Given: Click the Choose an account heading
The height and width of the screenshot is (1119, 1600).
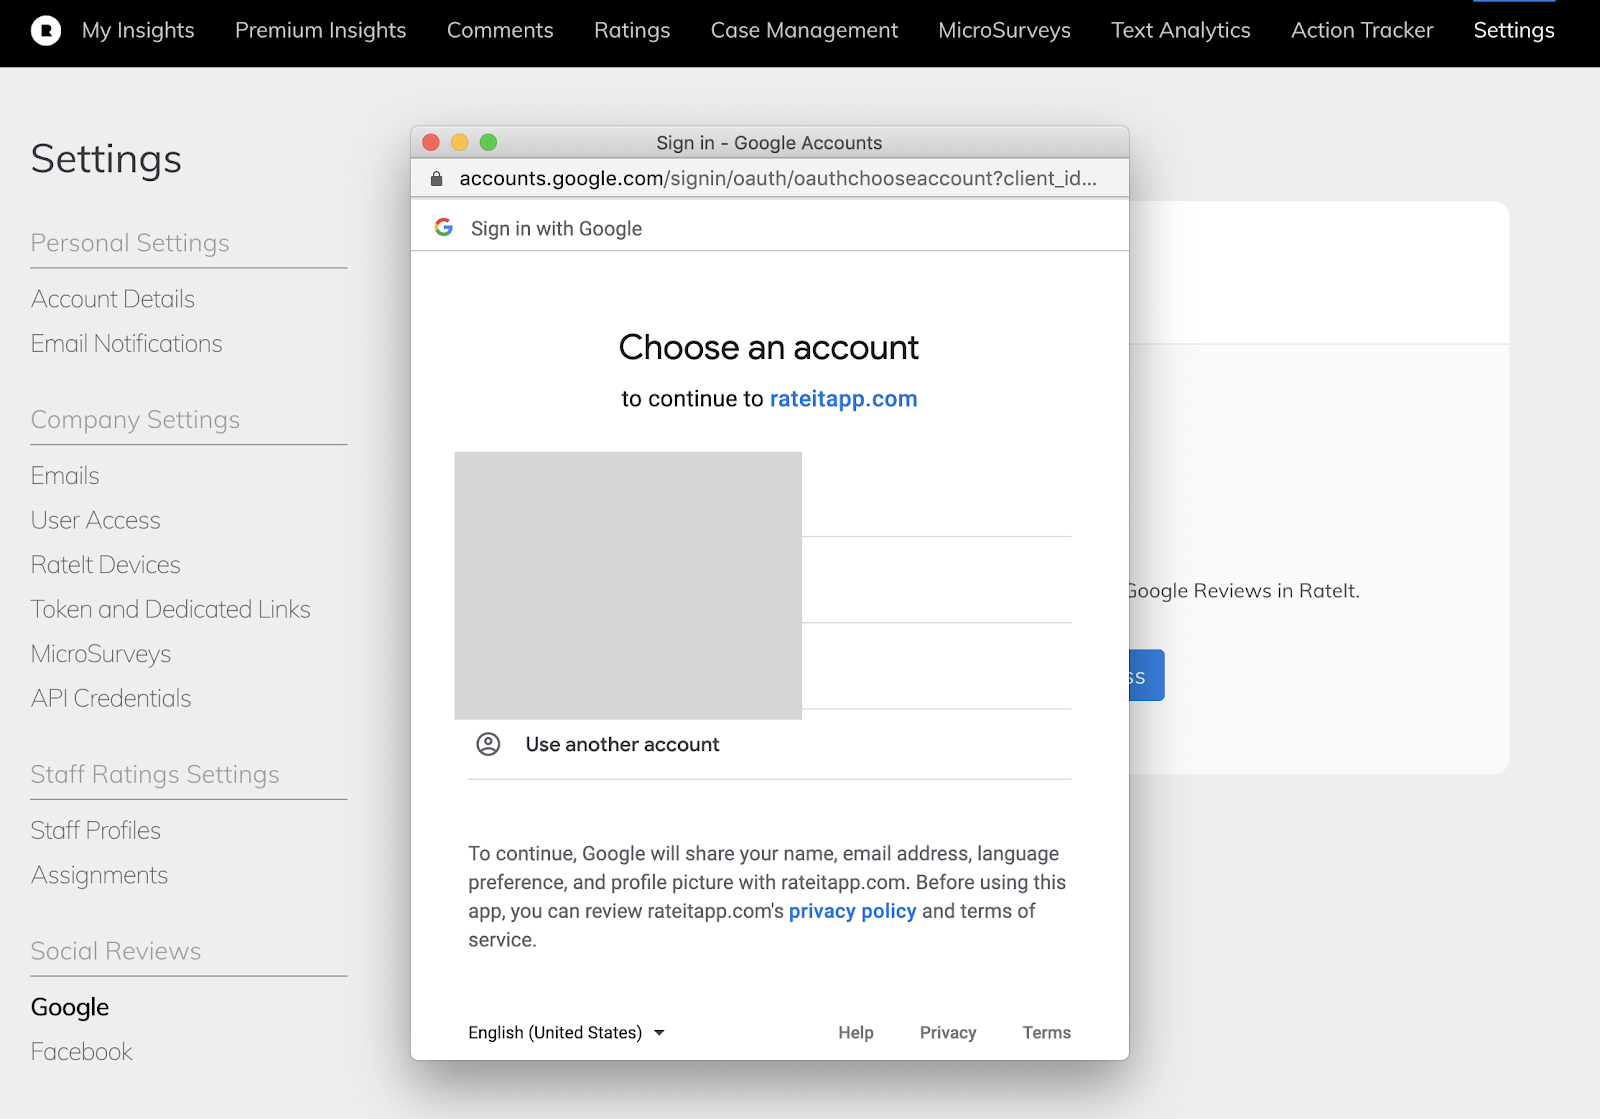Looking at the screenshot, I should point(769,348).
